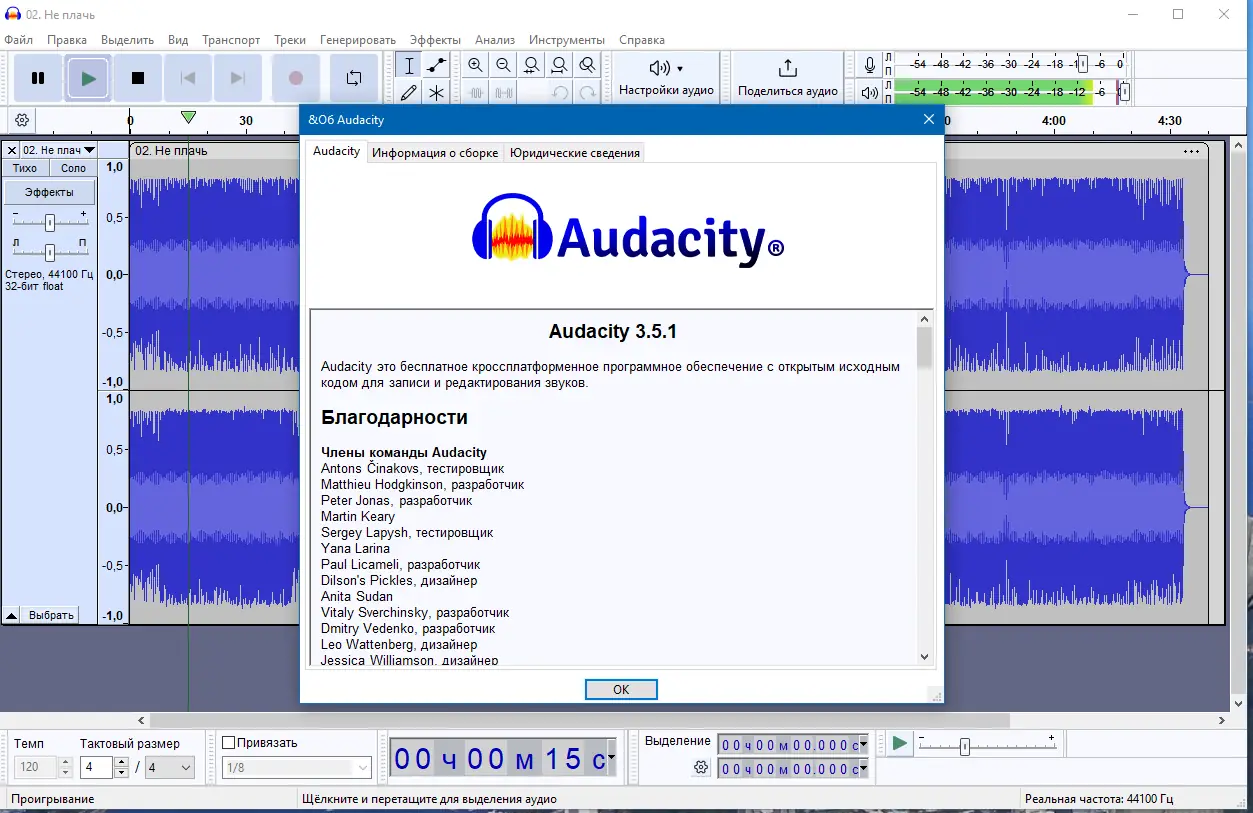1253x813 pixels.
Task: Enable the Привязать snap checkbox
Action: [228, 743]
